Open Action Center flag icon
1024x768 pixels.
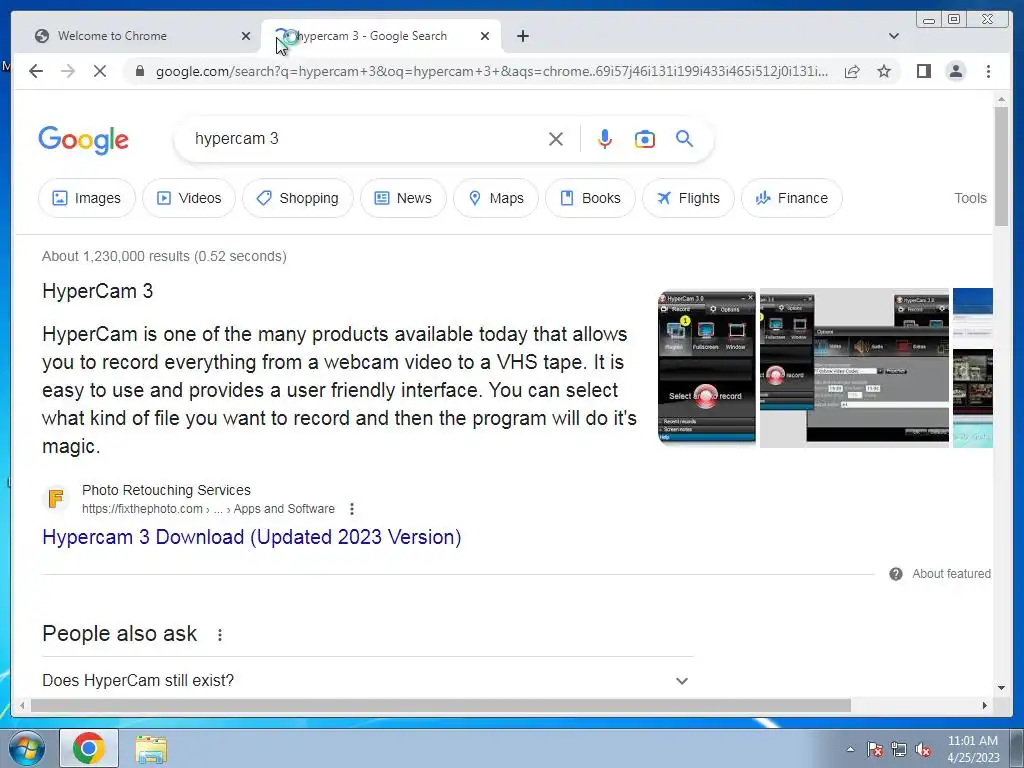[875, 749]
